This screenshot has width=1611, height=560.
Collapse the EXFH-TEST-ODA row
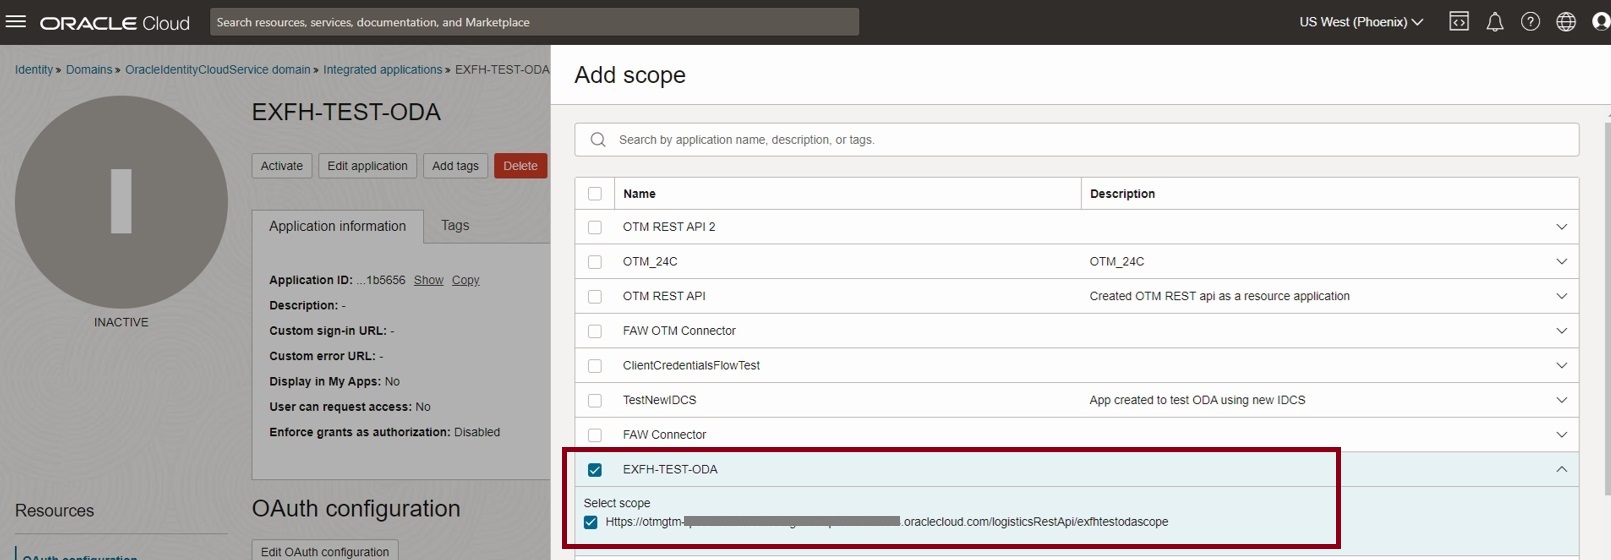(1562, 469)
